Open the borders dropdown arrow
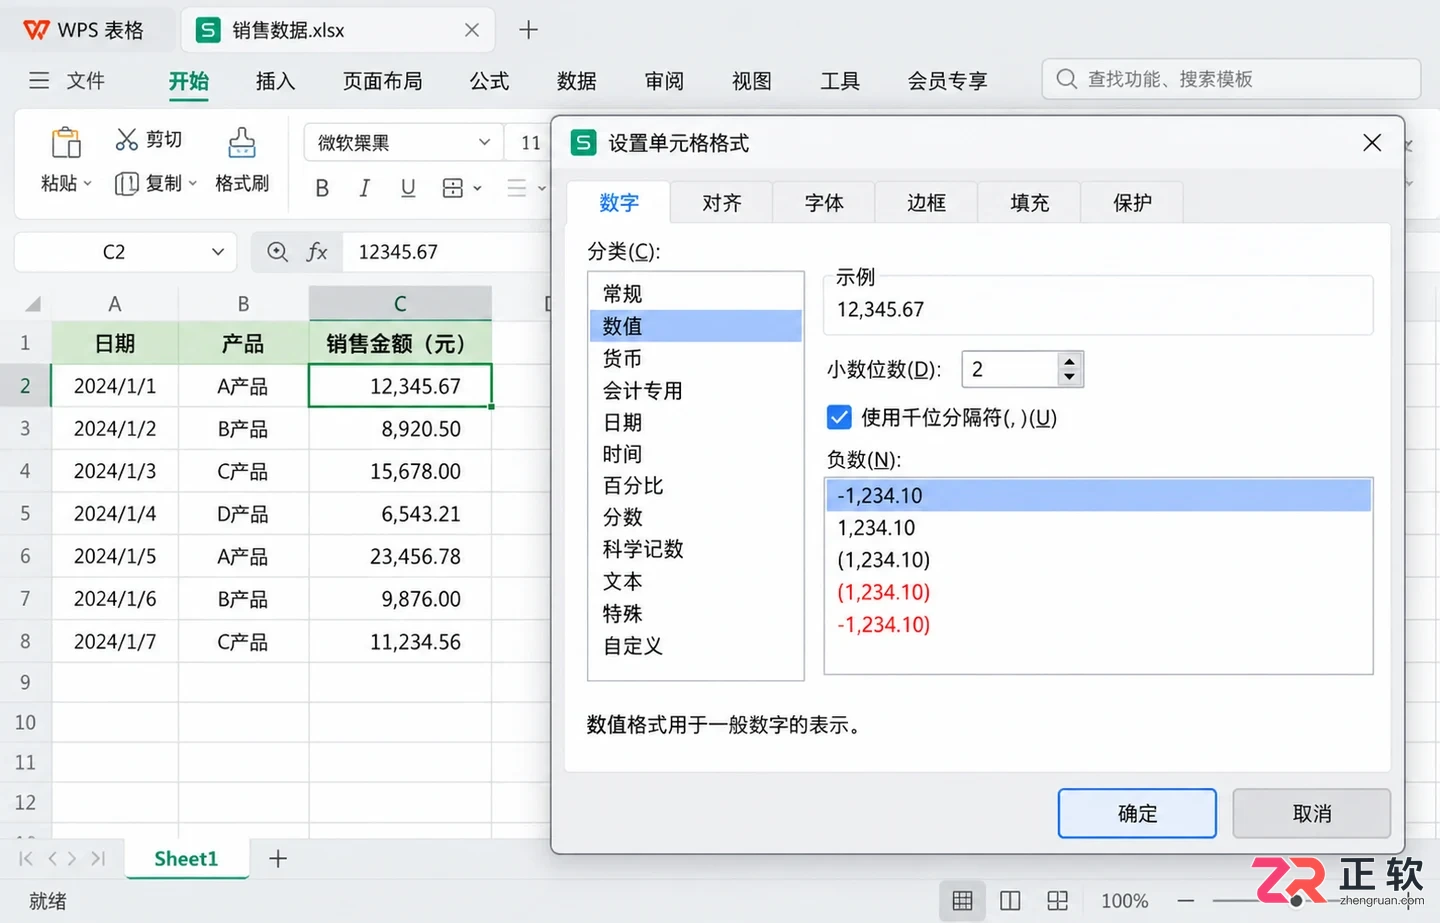The image size is (1440, 923). click(x=477, y=188)
